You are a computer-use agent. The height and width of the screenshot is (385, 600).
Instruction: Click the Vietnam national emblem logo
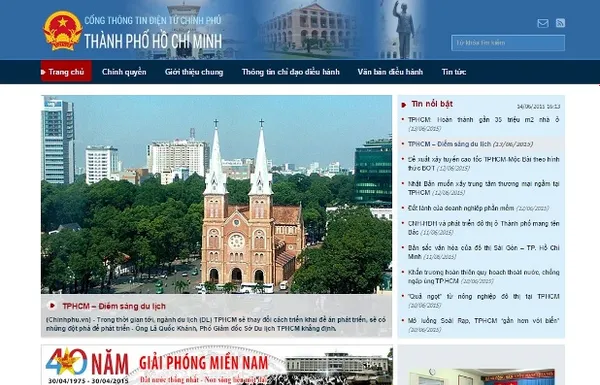coord(62,31)
